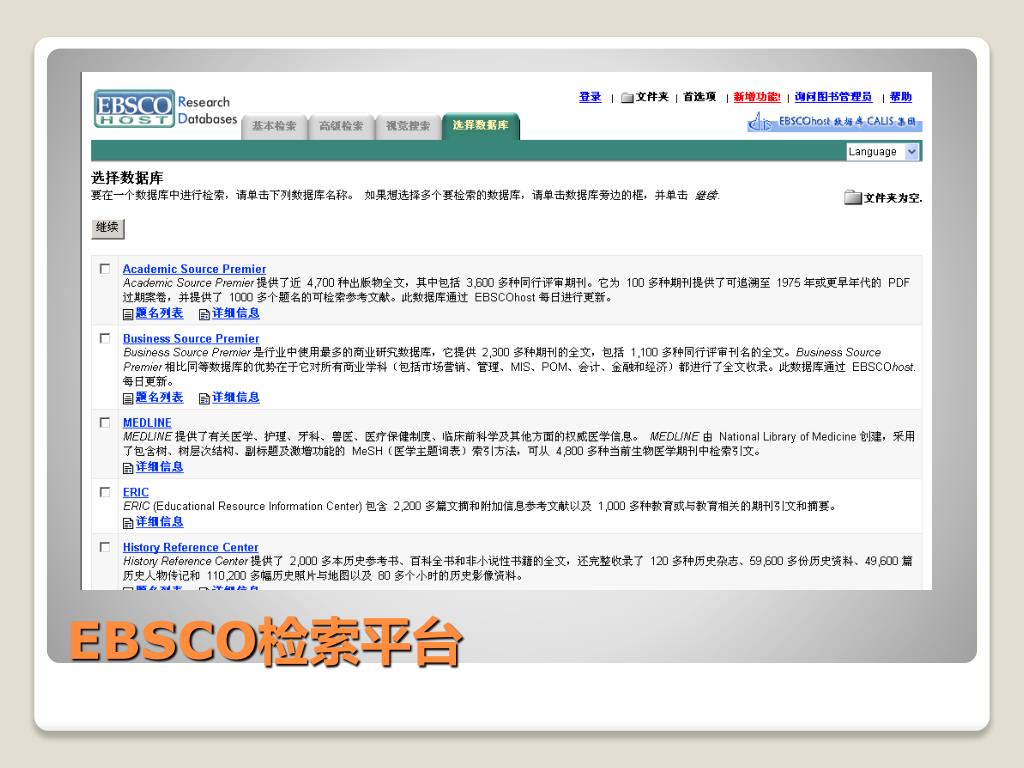Click 详细信息 under Business Source Premier
Screen dimensions: 1024x768
(236, 398)
